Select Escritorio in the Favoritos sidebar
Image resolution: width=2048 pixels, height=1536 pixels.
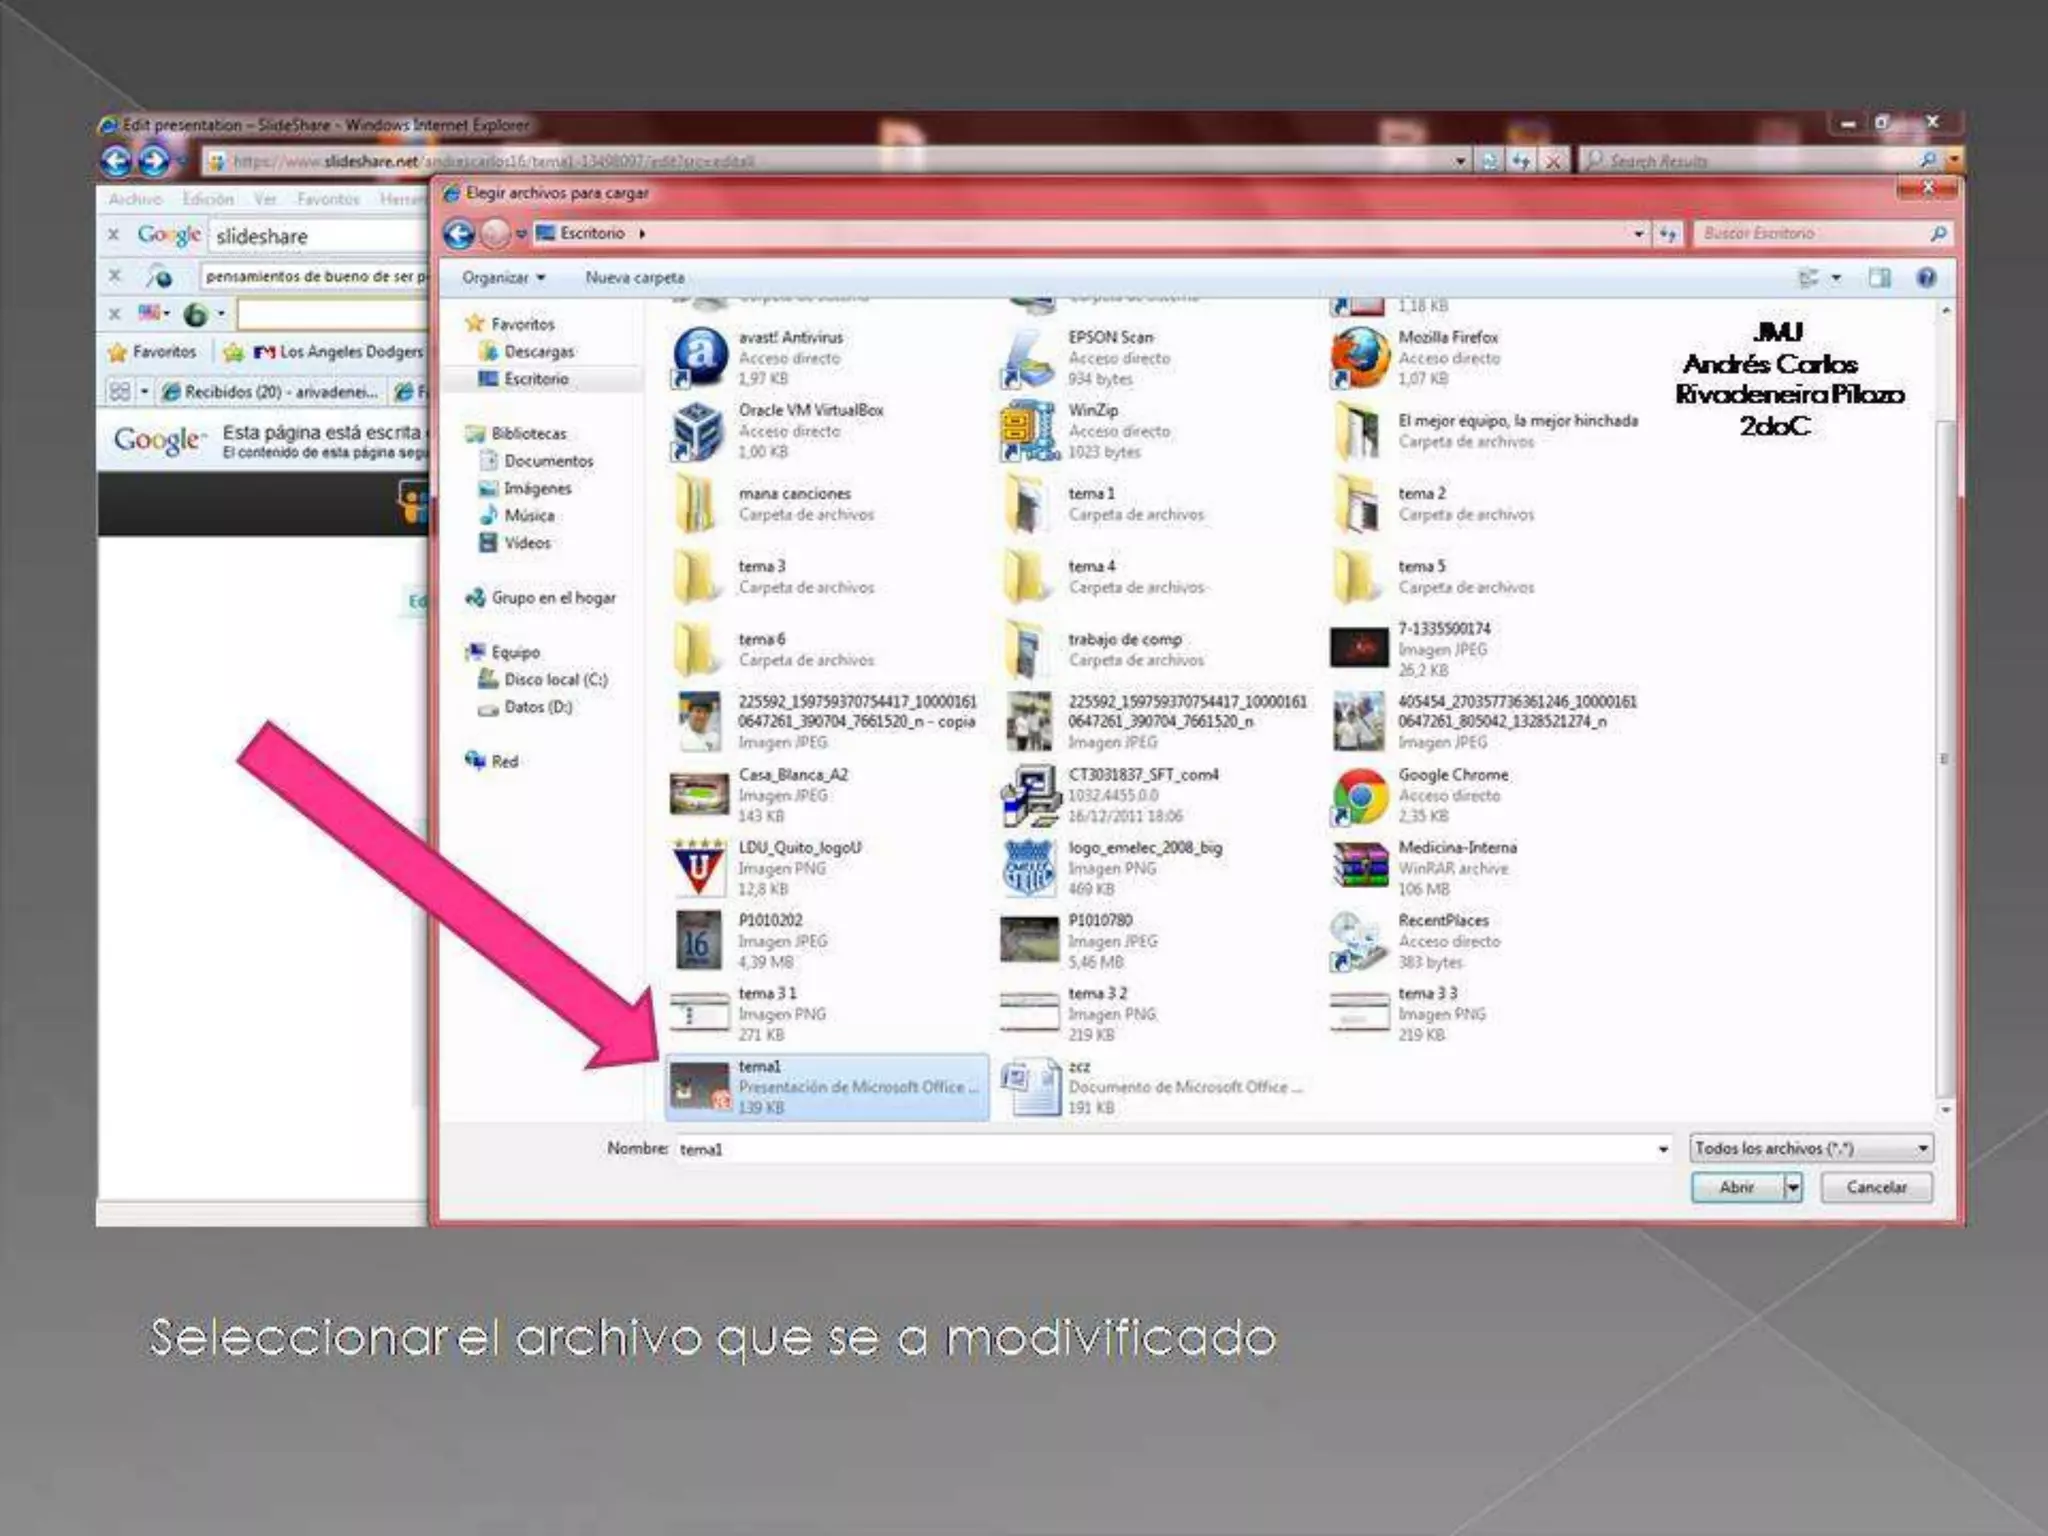tap(536, 379)
